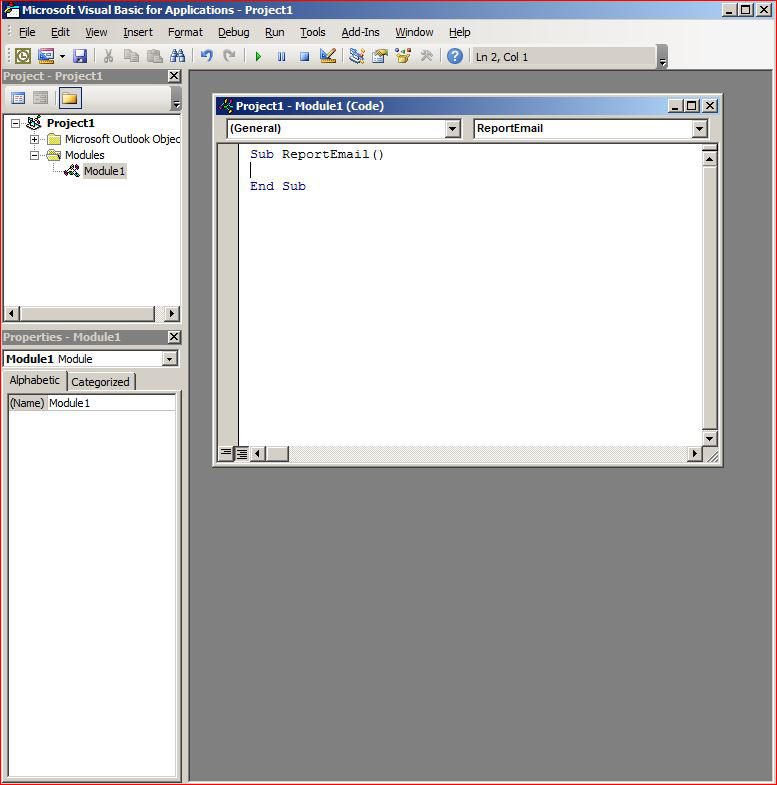Image resolution: width=777 pixels, height=785 pixels.
Task: Open the Format menu
Action: [x=185, y=32]
